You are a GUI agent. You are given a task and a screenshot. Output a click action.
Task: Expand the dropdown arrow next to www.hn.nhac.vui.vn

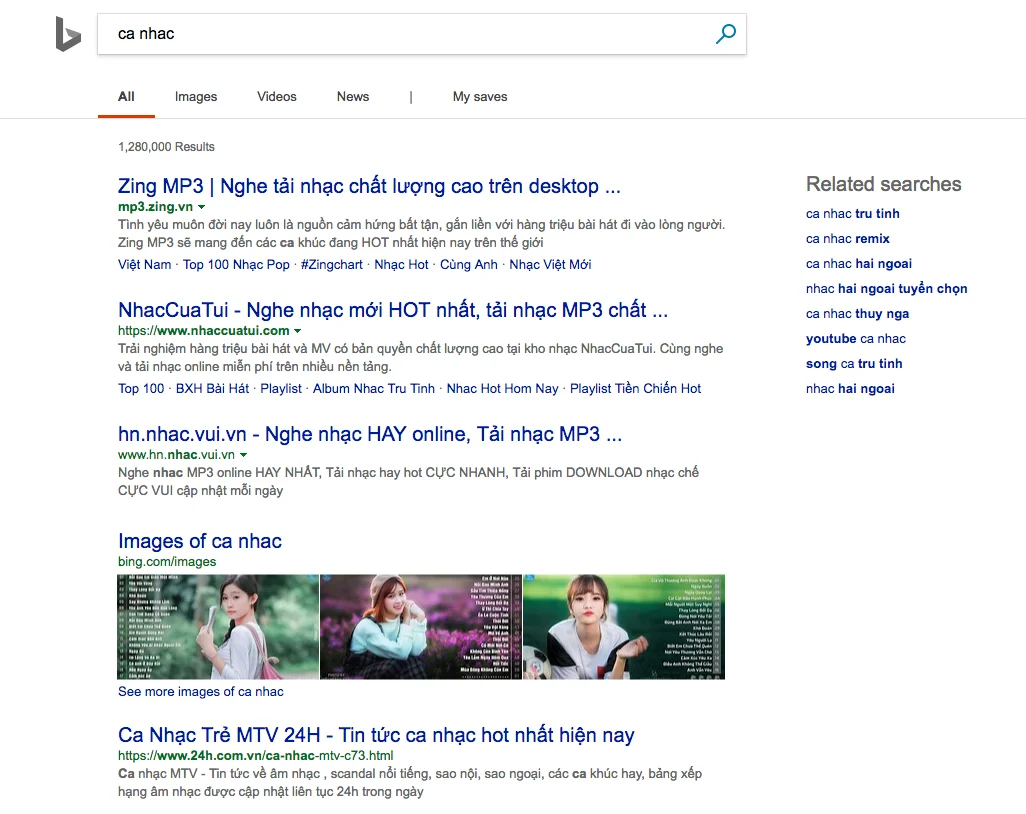click(x=243, y=455)
